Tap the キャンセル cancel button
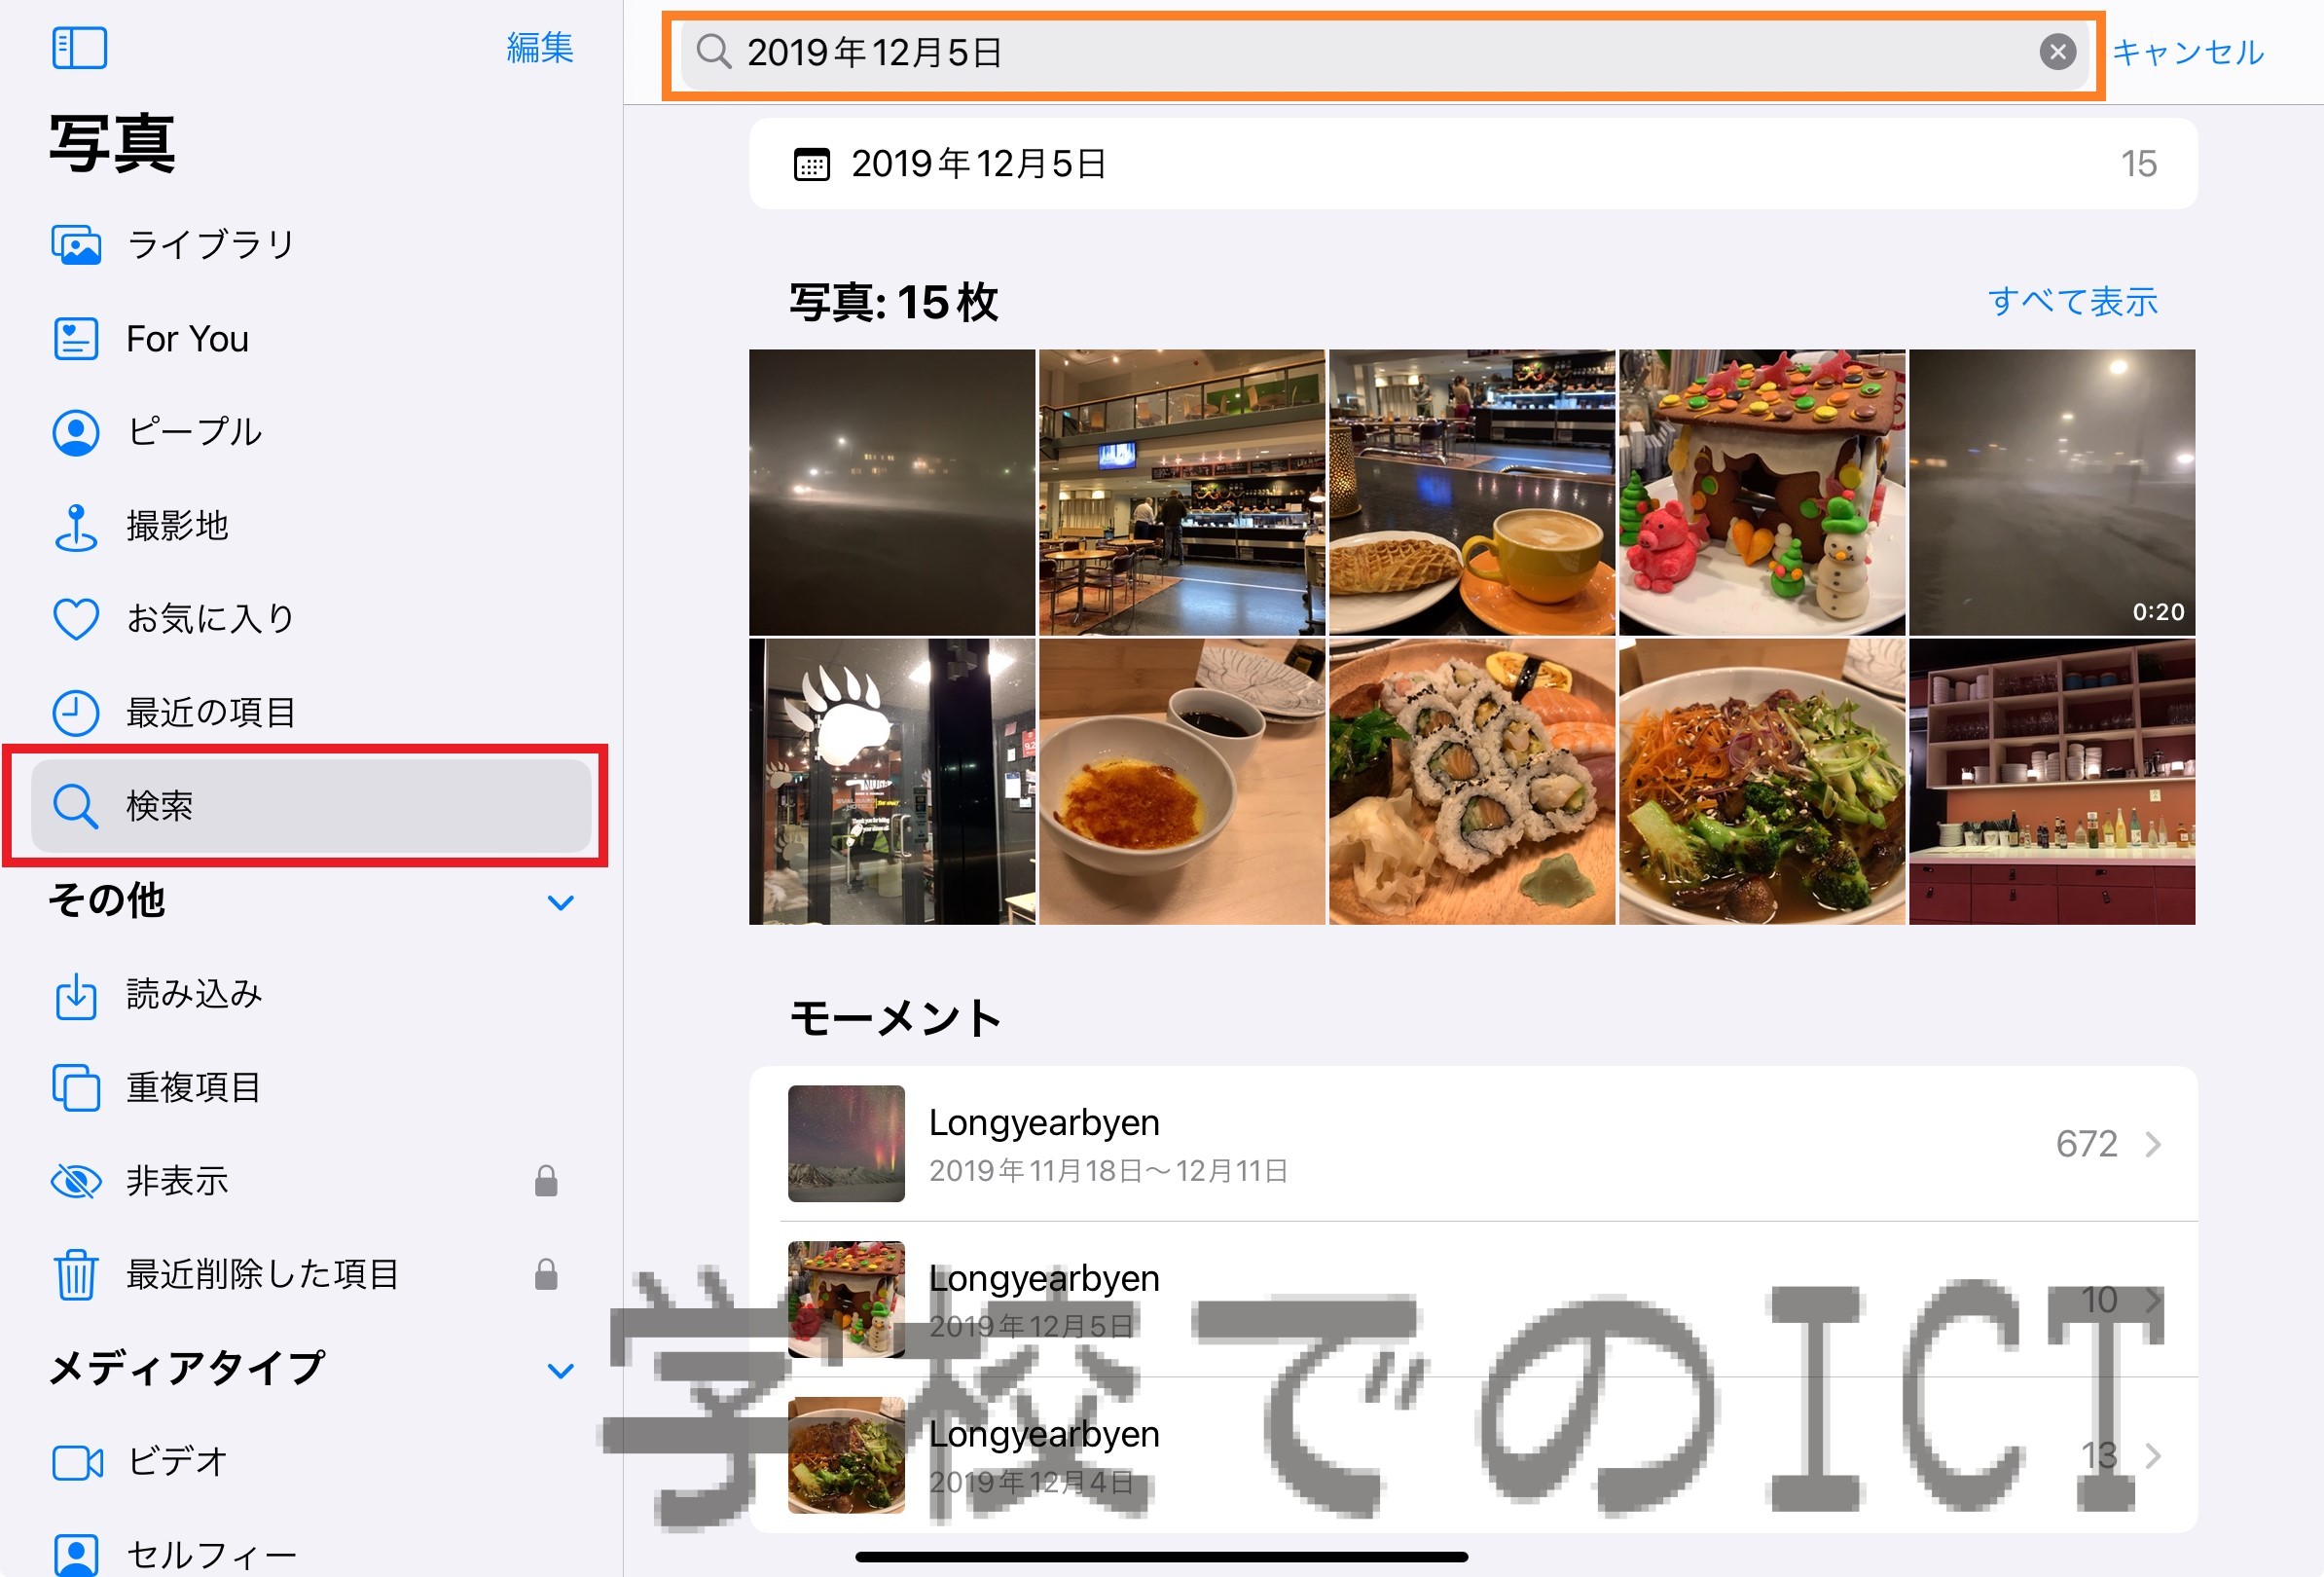Image resolution: width=2324 pixels, height=1577 pixels. pos(2187,52)
